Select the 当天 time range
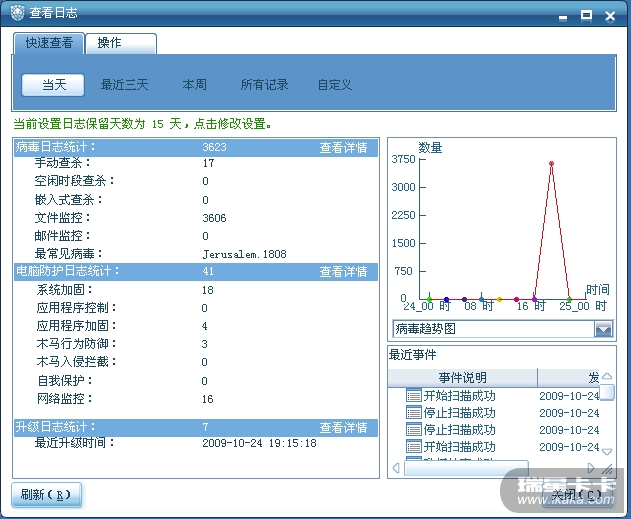Image resolution: width=631 pixels, height=519 pixels. coord(53,85)
